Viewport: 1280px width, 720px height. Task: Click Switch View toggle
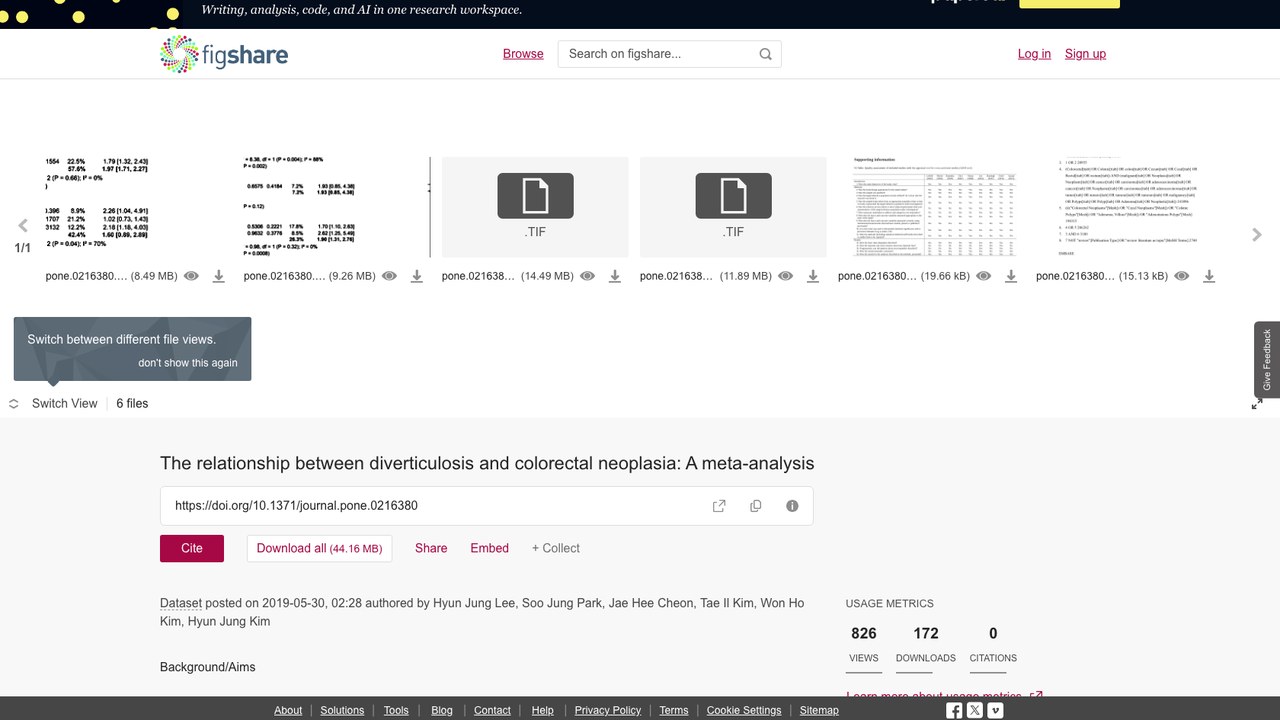click(x=53, y=404)
